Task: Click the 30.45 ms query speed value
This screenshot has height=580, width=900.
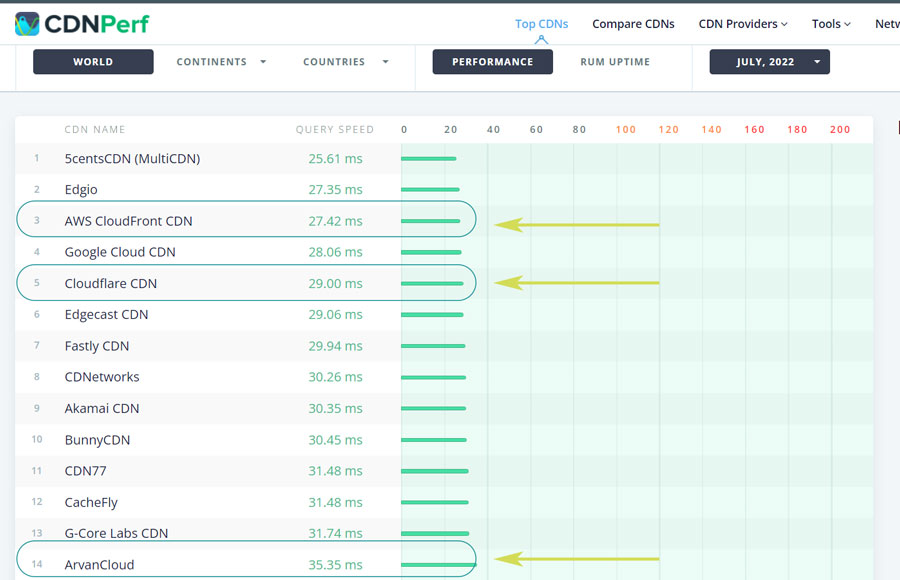Action: click(335, 440)
